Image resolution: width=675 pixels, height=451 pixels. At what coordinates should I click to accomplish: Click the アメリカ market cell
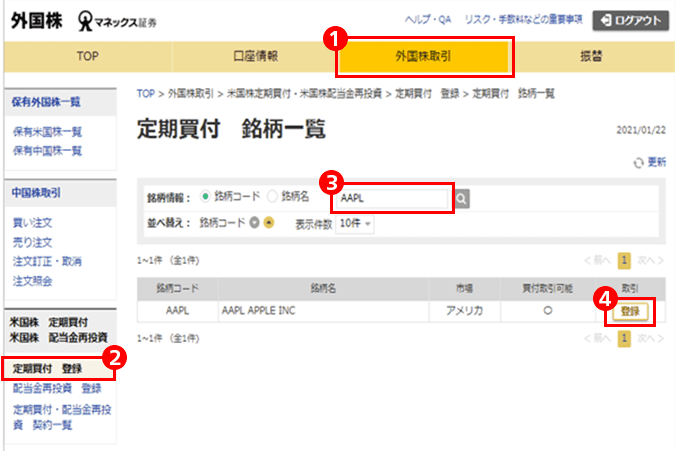(x=464, y=311)
